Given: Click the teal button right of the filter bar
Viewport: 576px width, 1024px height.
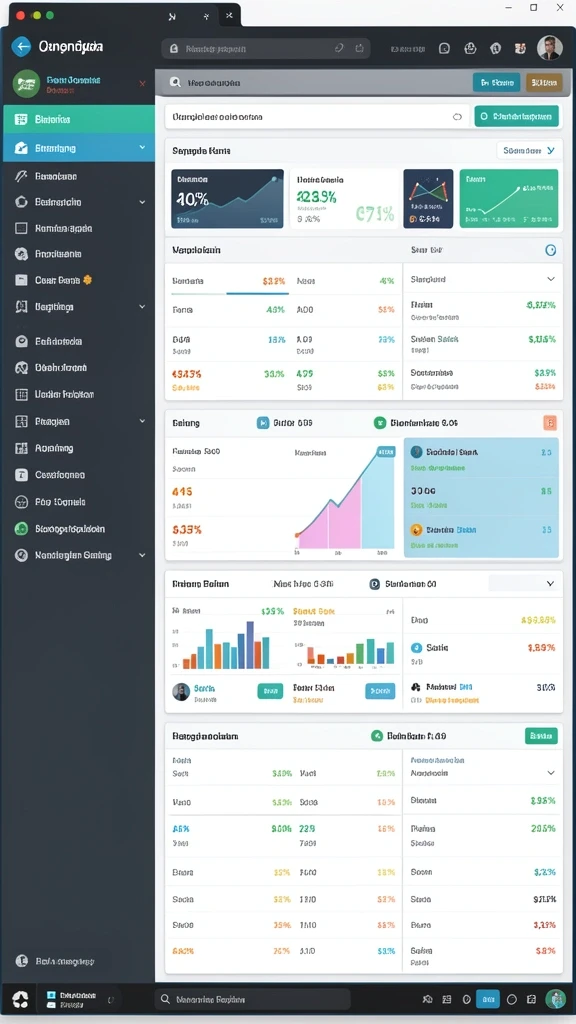Looking at the screenshot, I should (x=517, y=117).
